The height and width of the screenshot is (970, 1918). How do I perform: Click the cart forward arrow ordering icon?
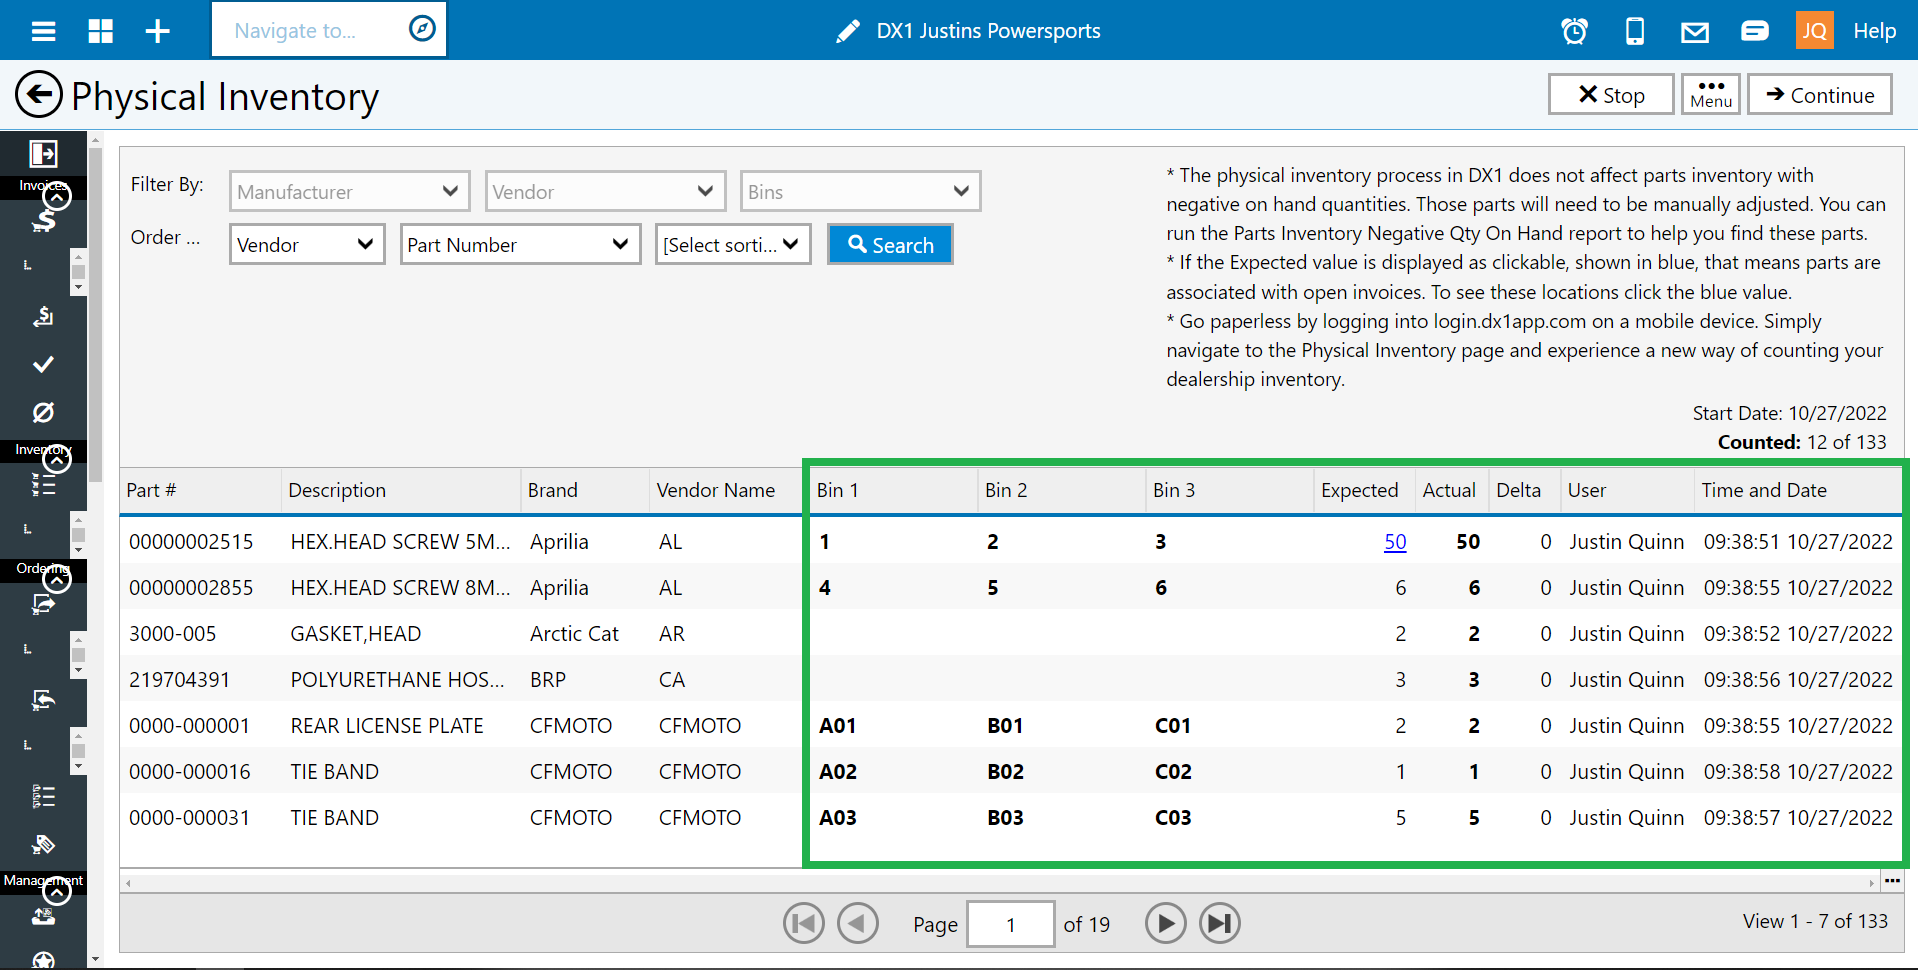[x=43, y=604]
